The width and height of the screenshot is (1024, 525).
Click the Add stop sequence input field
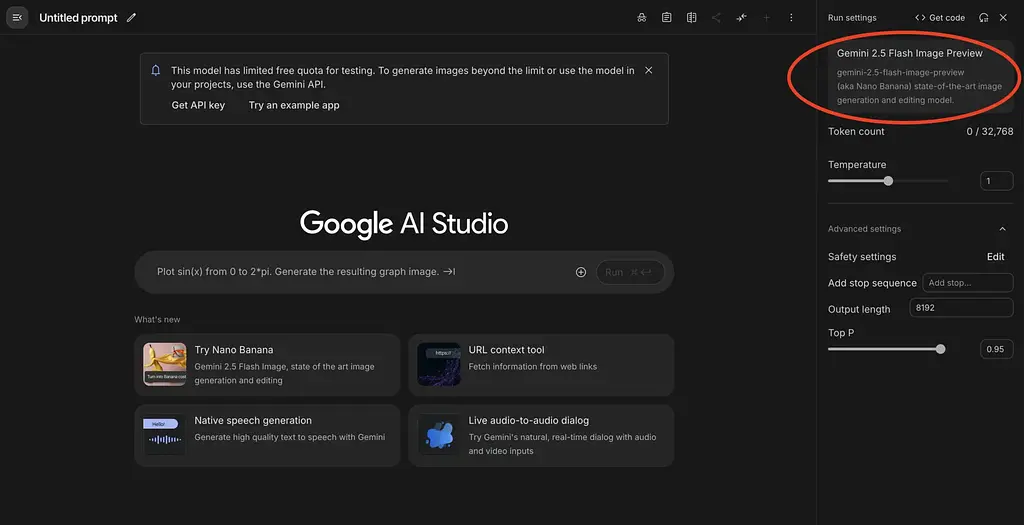(x=966, y=283)
